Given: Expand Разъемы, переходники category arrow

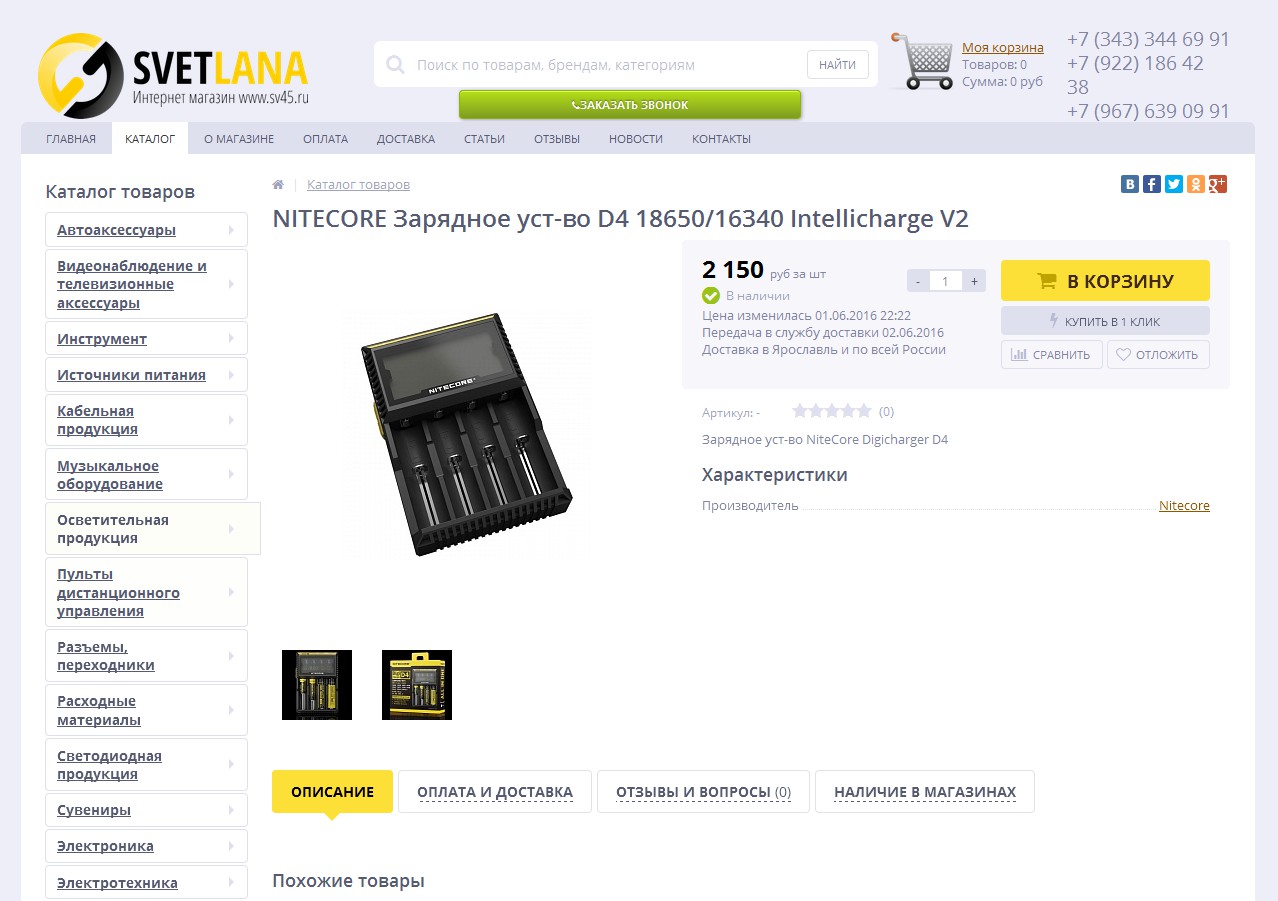Looking at the screenshot, I should [231, 656].
